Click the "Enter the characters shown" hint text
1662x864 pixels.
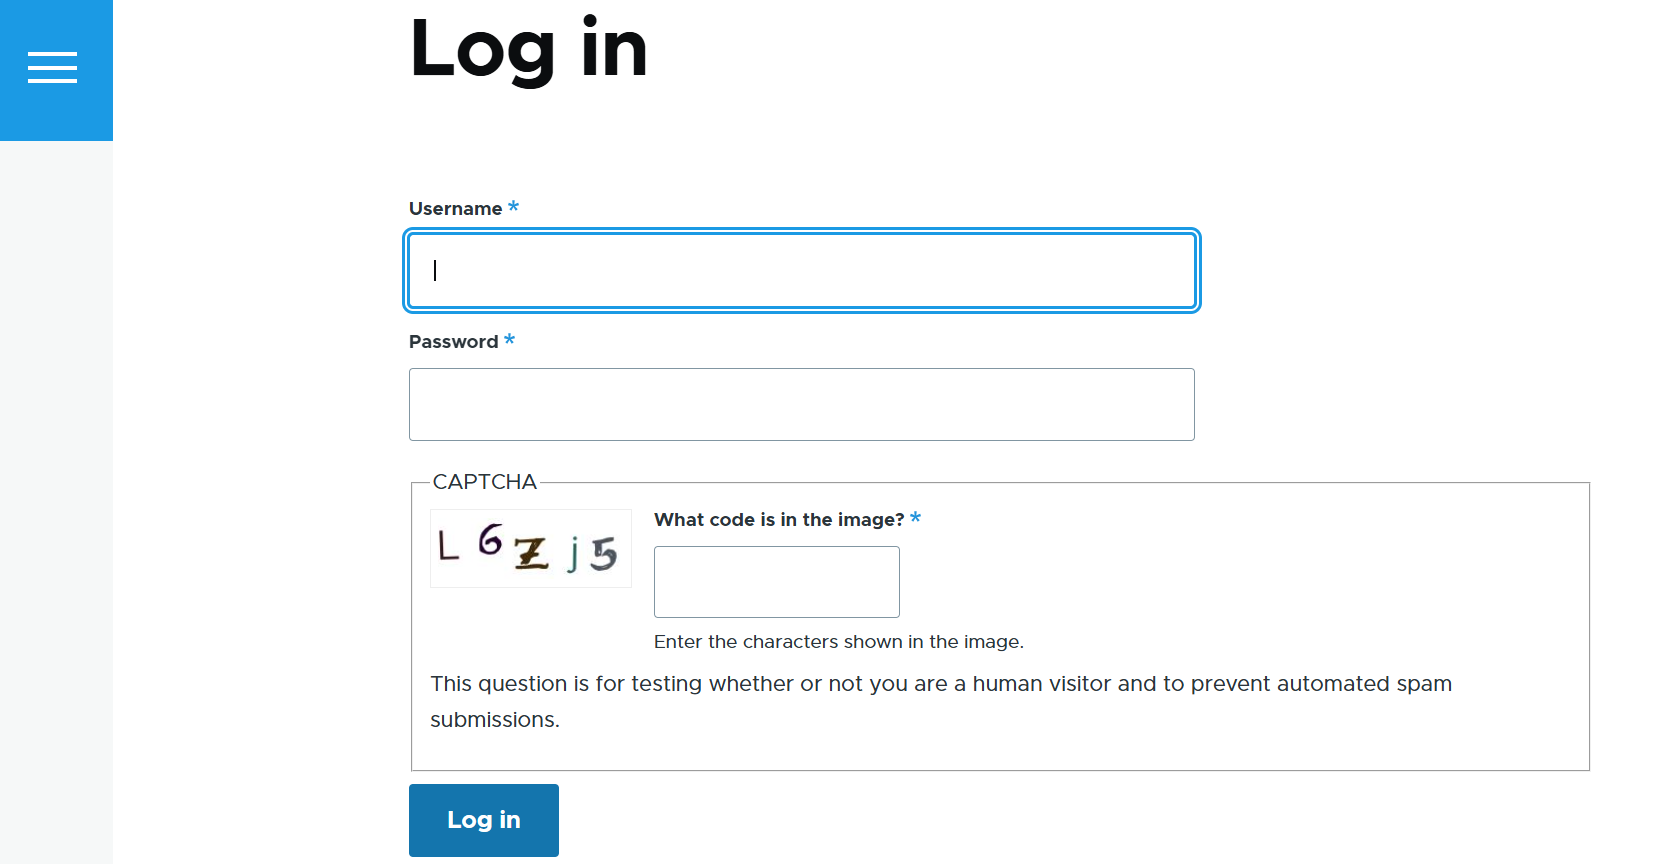point(838,642)
